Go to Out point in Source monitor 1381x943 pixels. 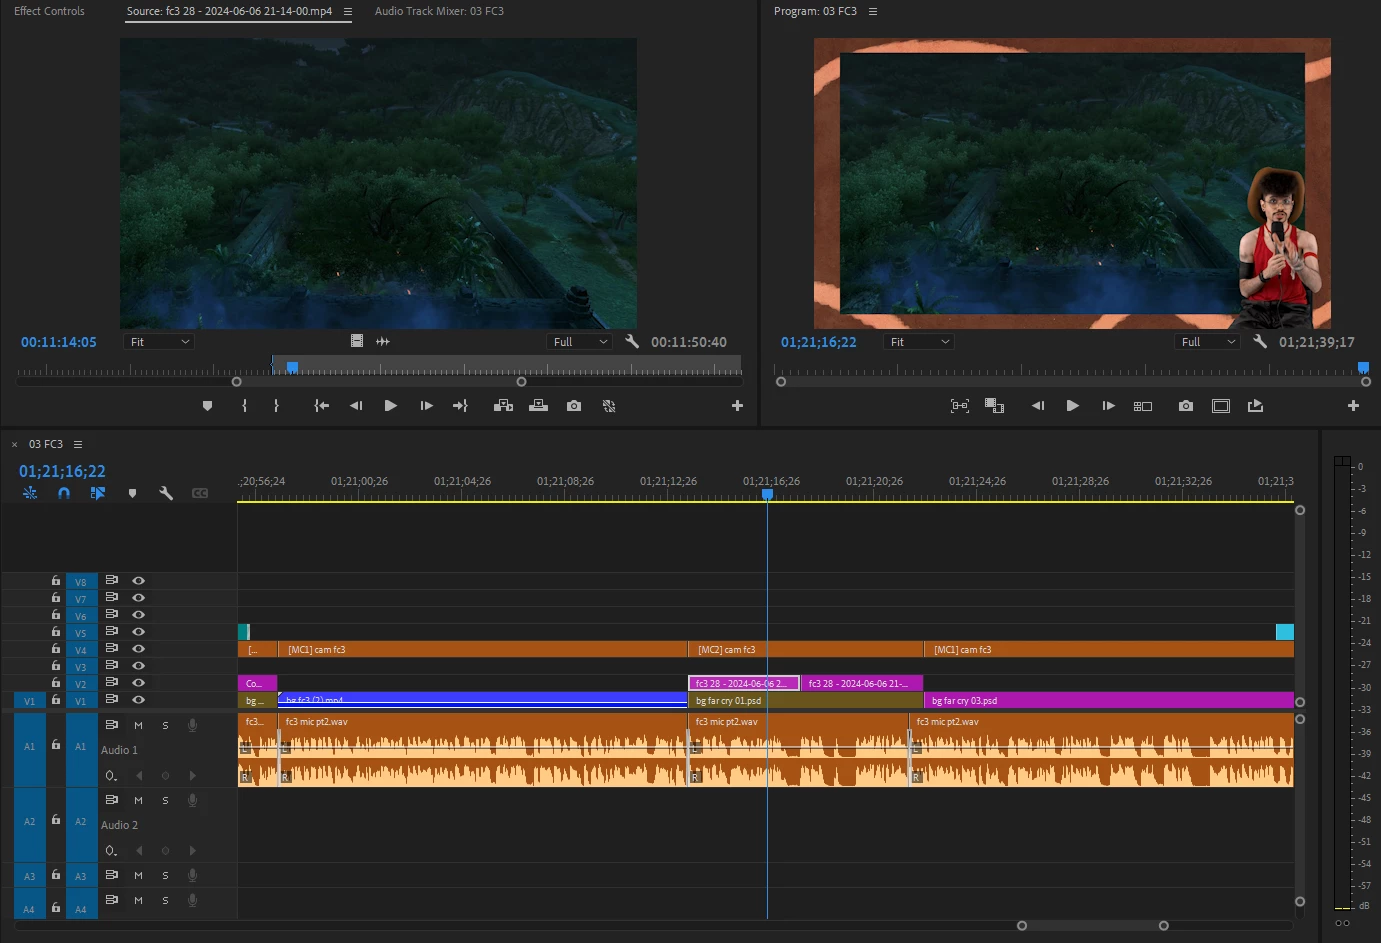460,406
